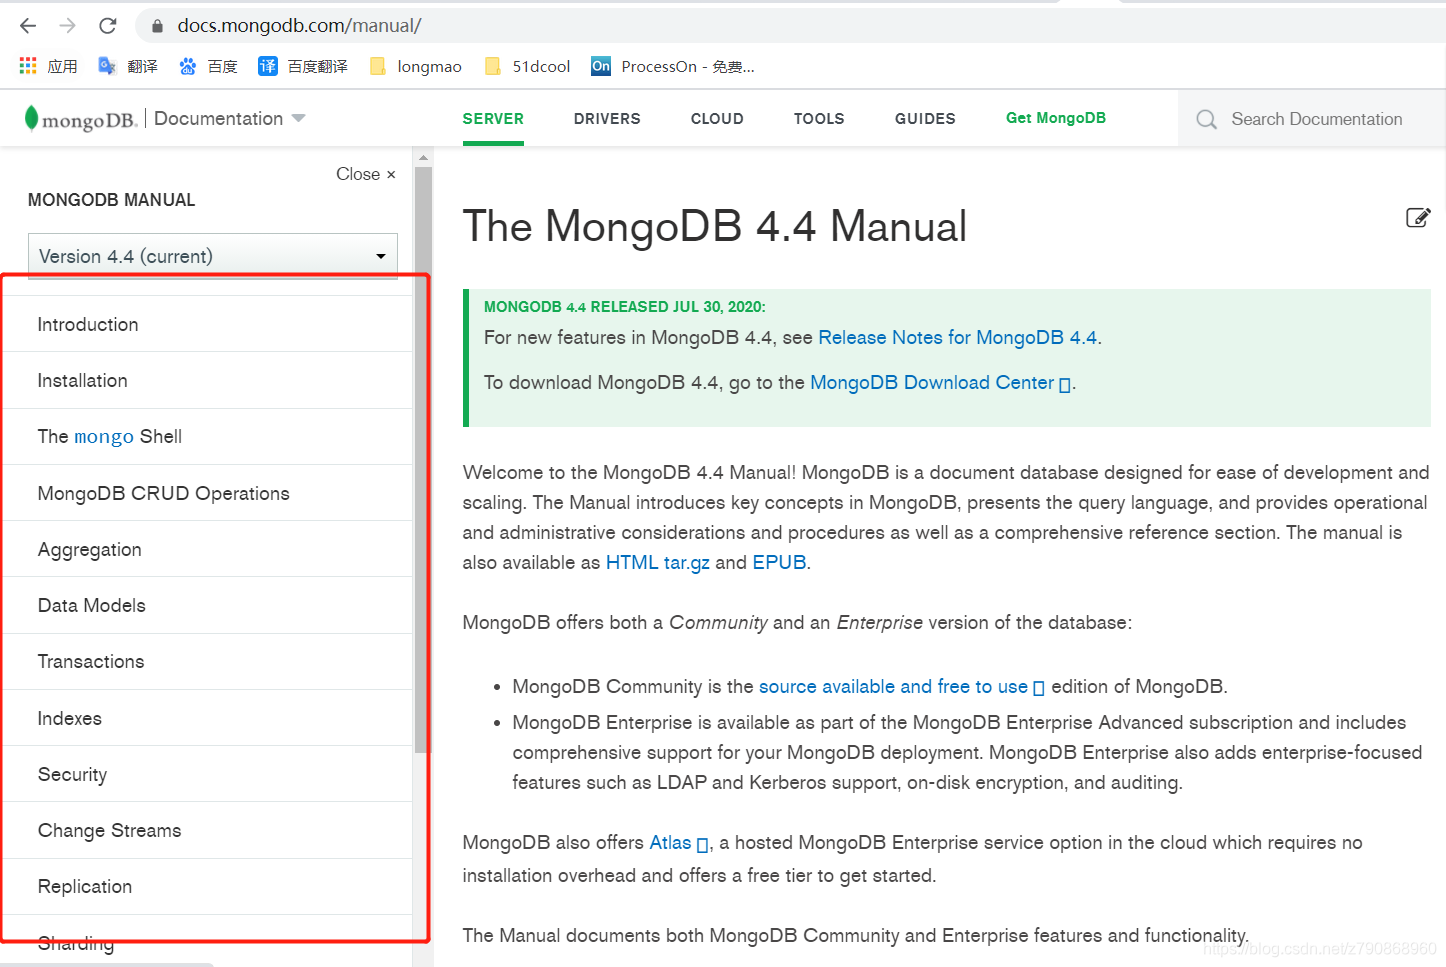Open Transactions in the sidebar
Viewport: 1446px width, 967px height.
point(90,661)
